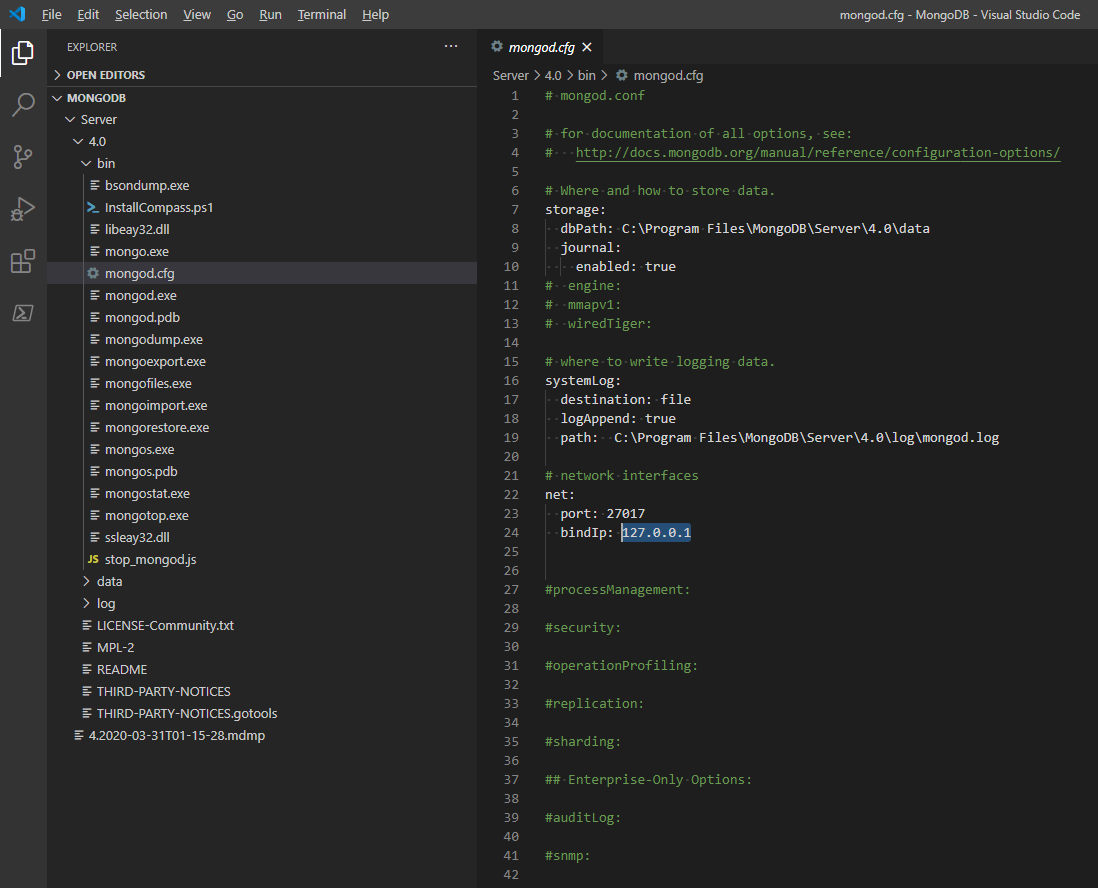The image size is (1098, 888).
Task: Open mongos.pdb in the file tree
Action: [262, 471]
